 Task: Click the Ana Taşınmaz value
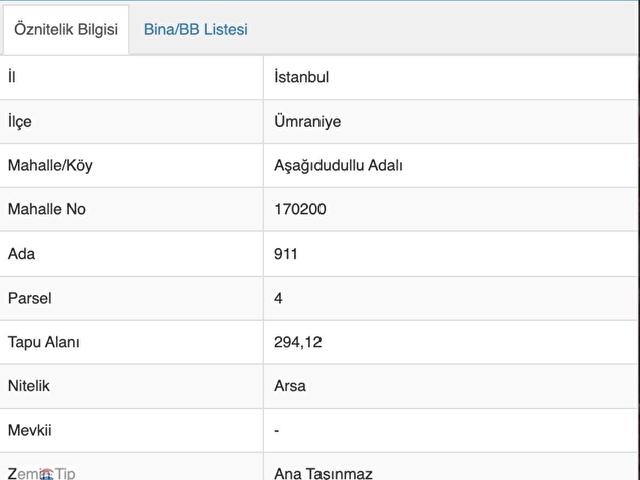[x=323, y=473]
